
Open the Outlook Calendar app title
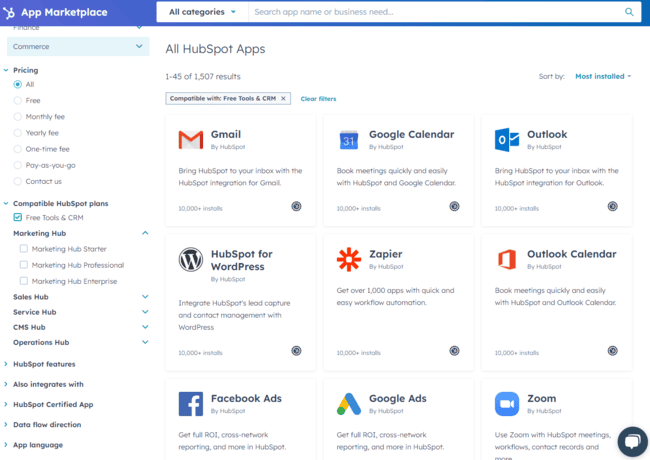571,254
